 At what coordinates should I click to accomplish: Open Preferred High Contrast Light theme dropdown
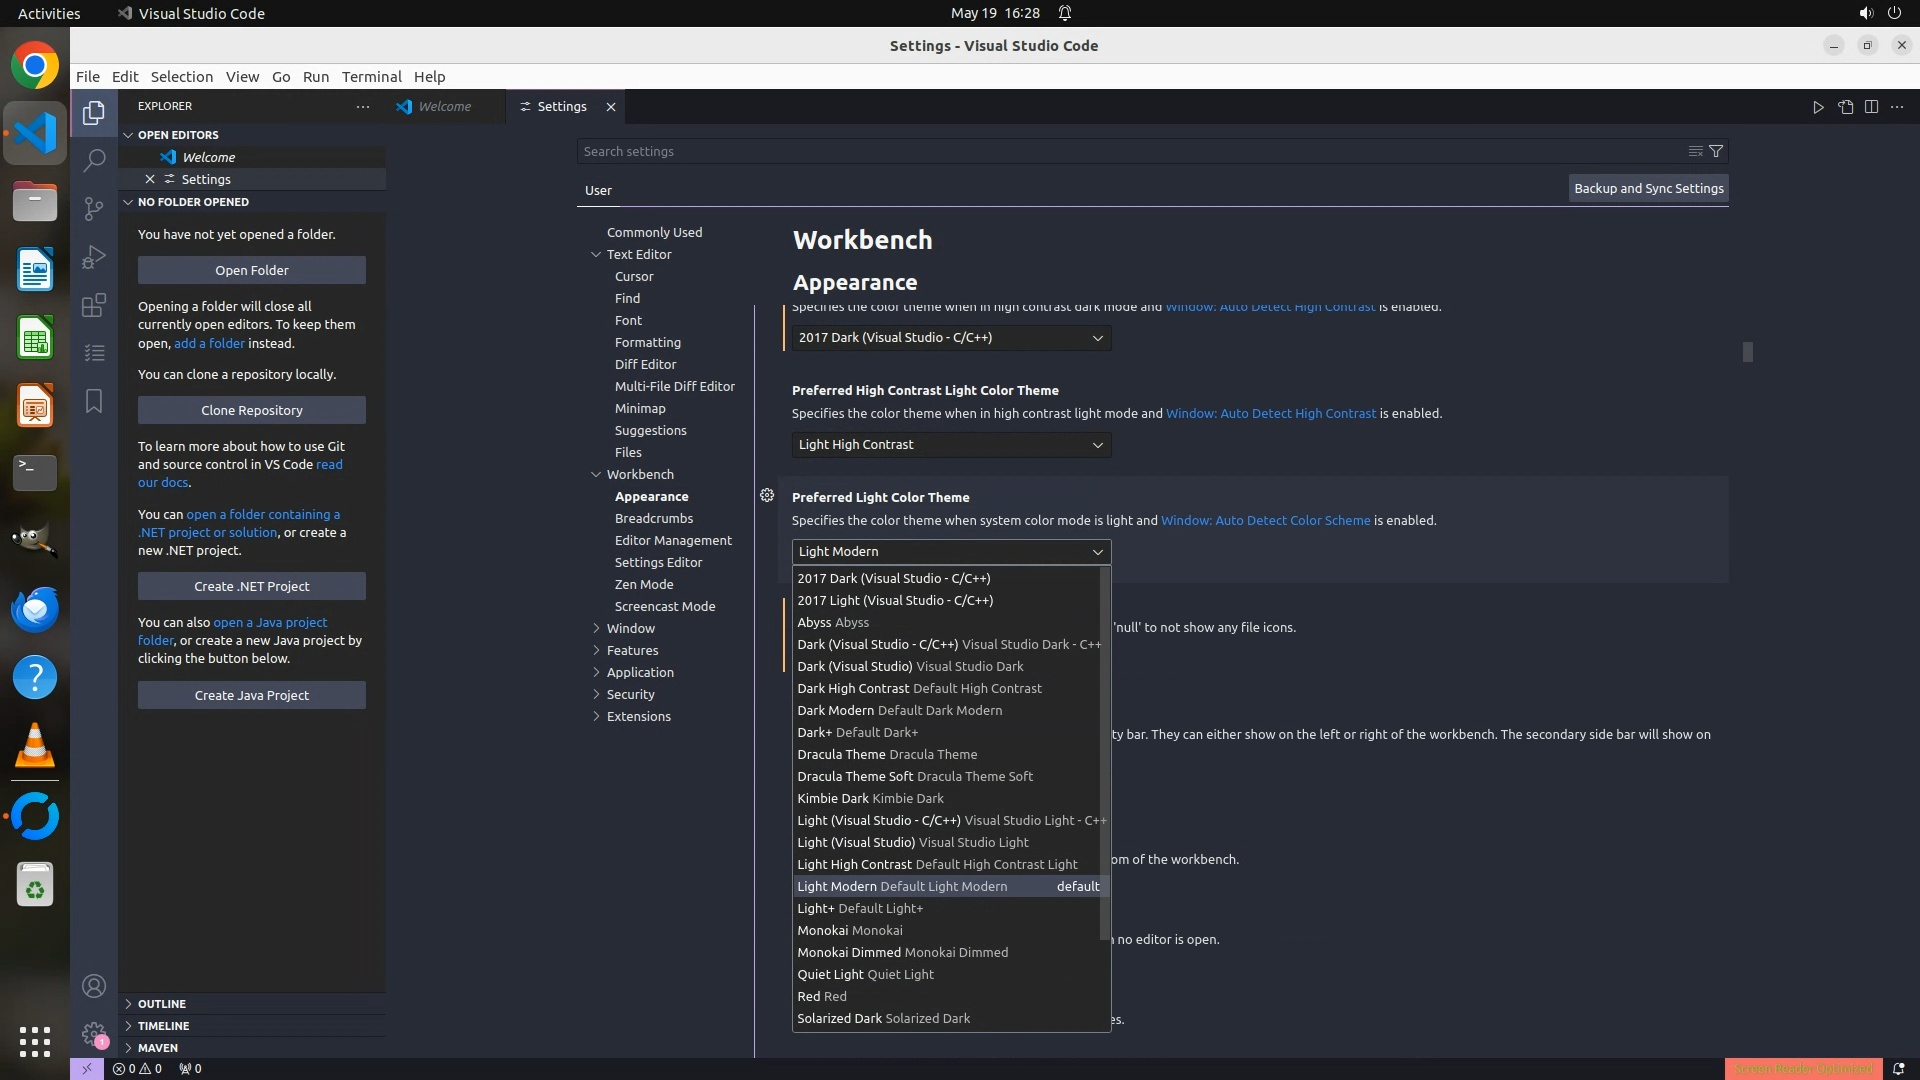951,444
